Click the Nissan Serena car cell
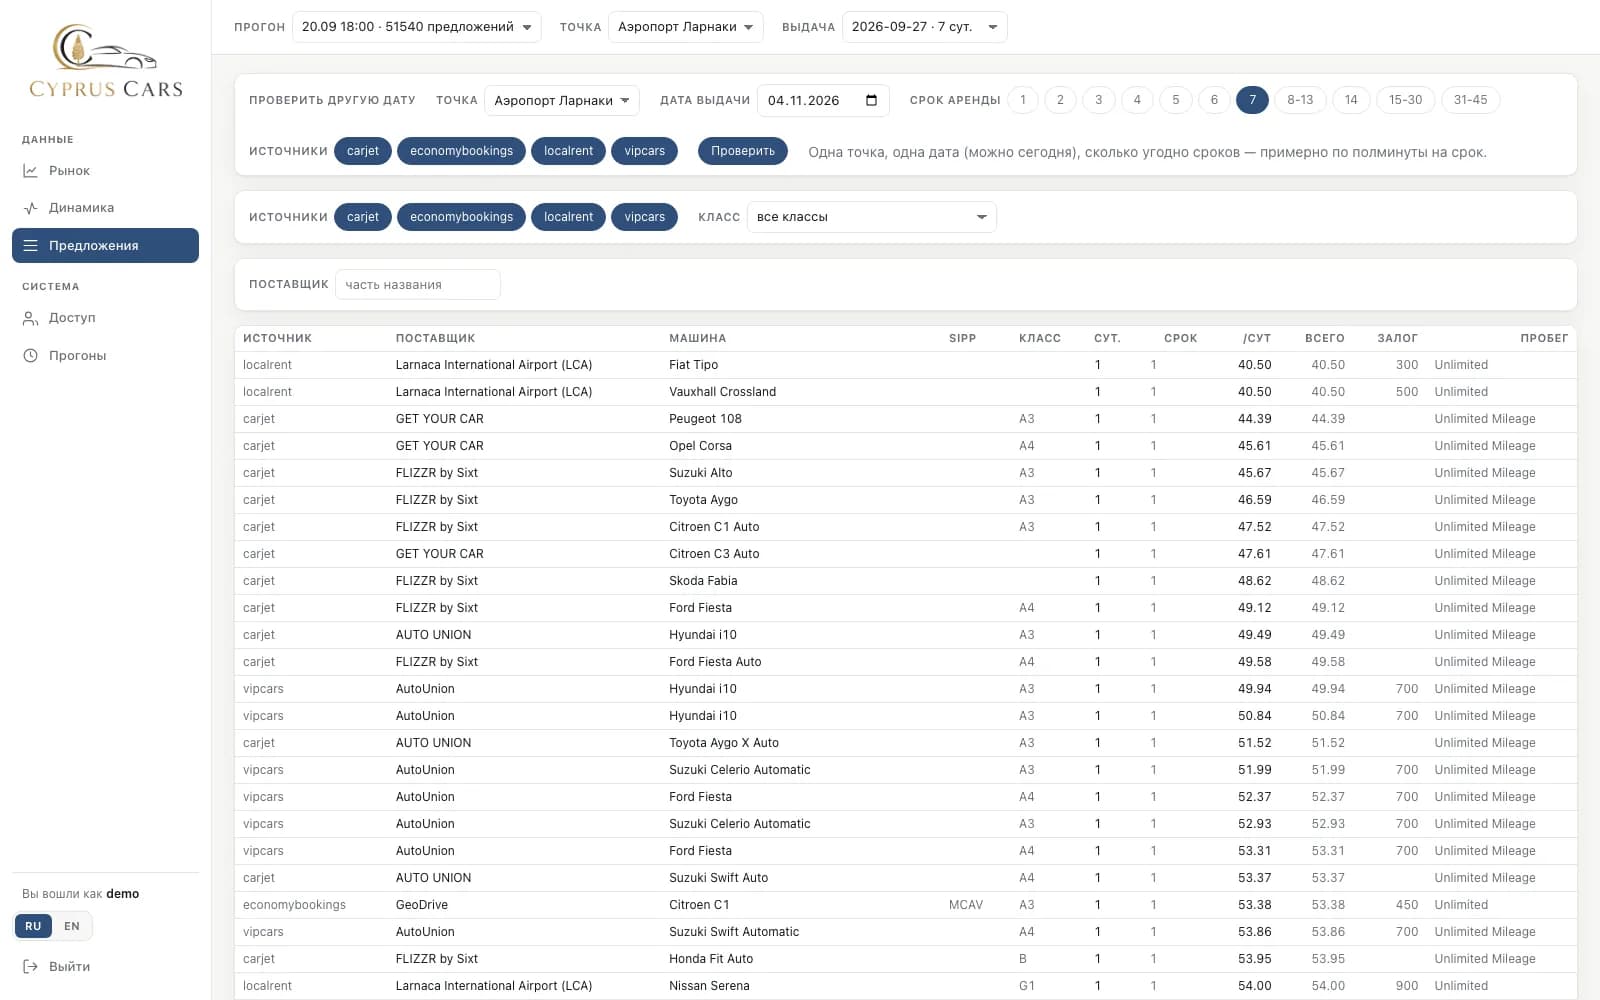The width and height of the screenshot is (1600, 1000). [x=709, y=986]
